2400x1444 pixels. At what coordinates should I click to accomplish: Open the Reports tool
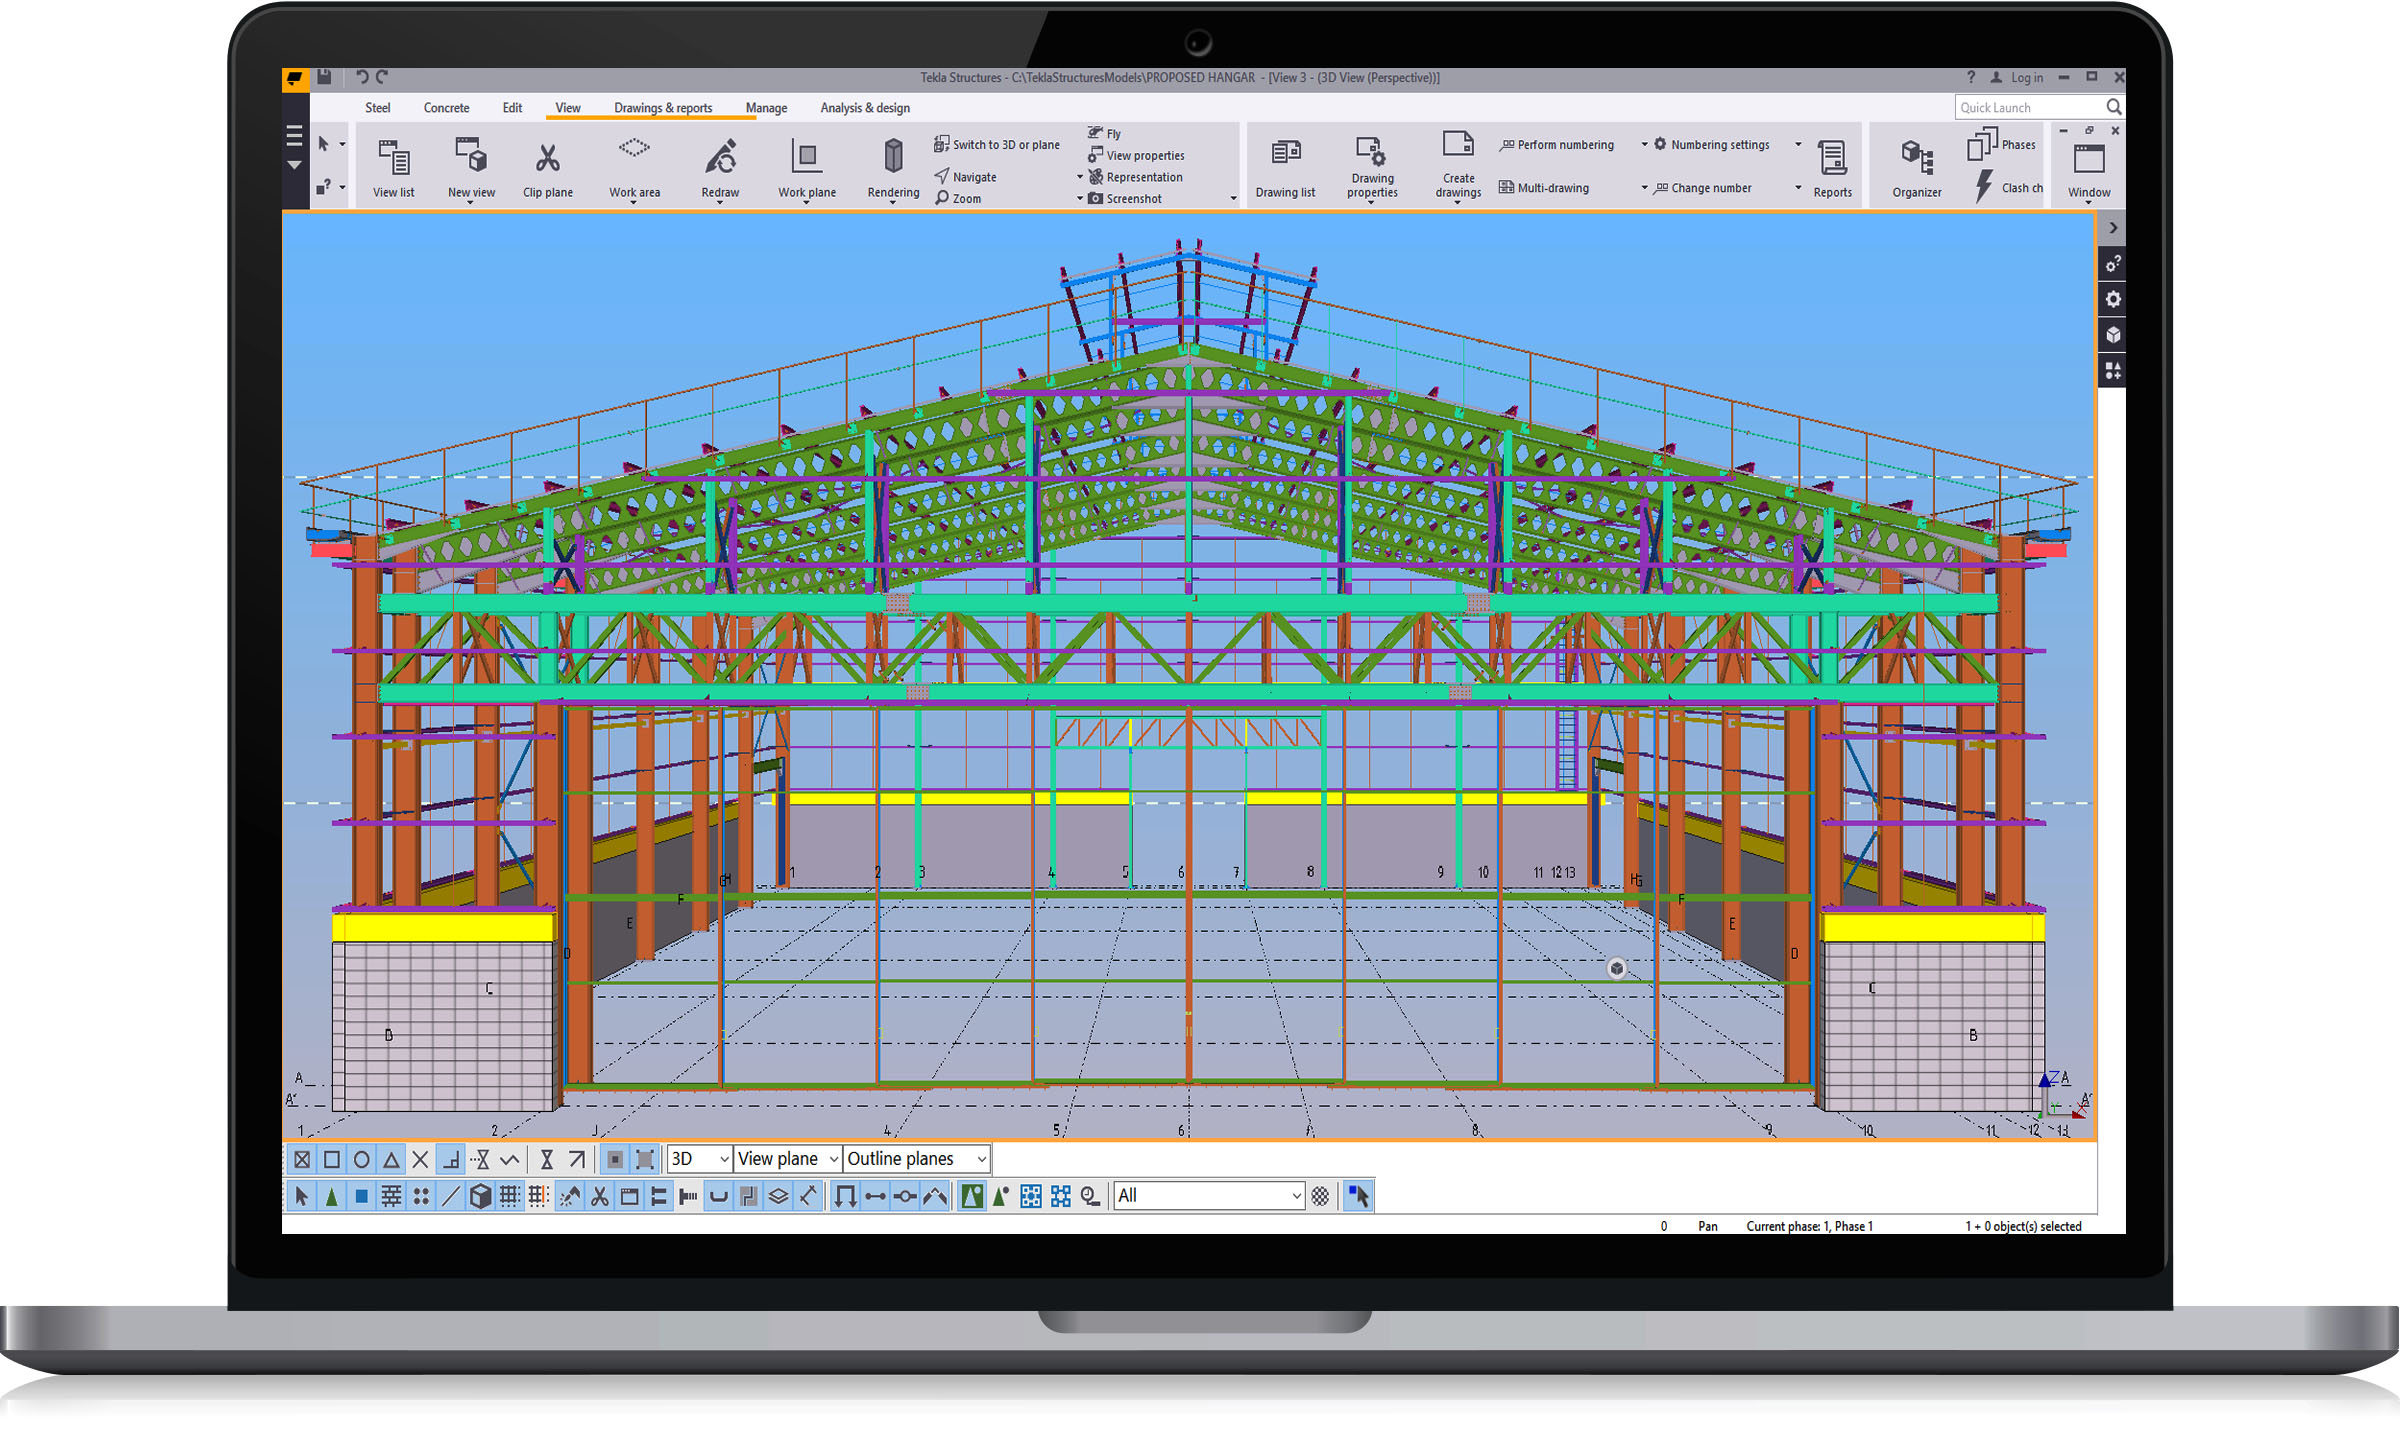click(x=1832, y=167)
